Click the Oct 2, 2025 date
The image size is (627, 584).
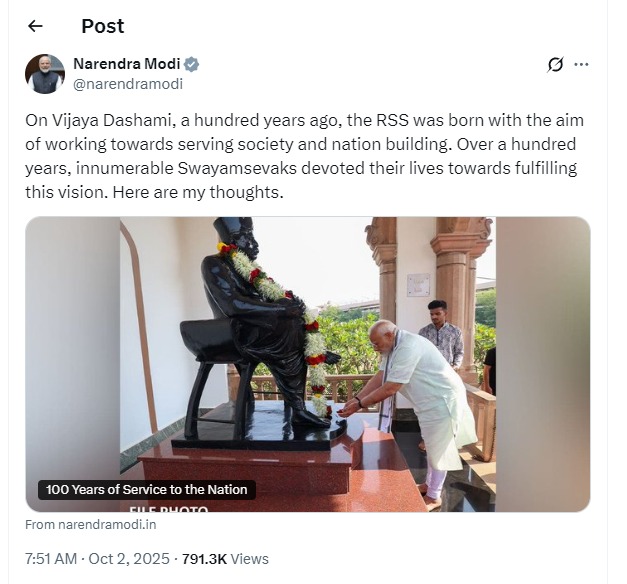(129, 559)
